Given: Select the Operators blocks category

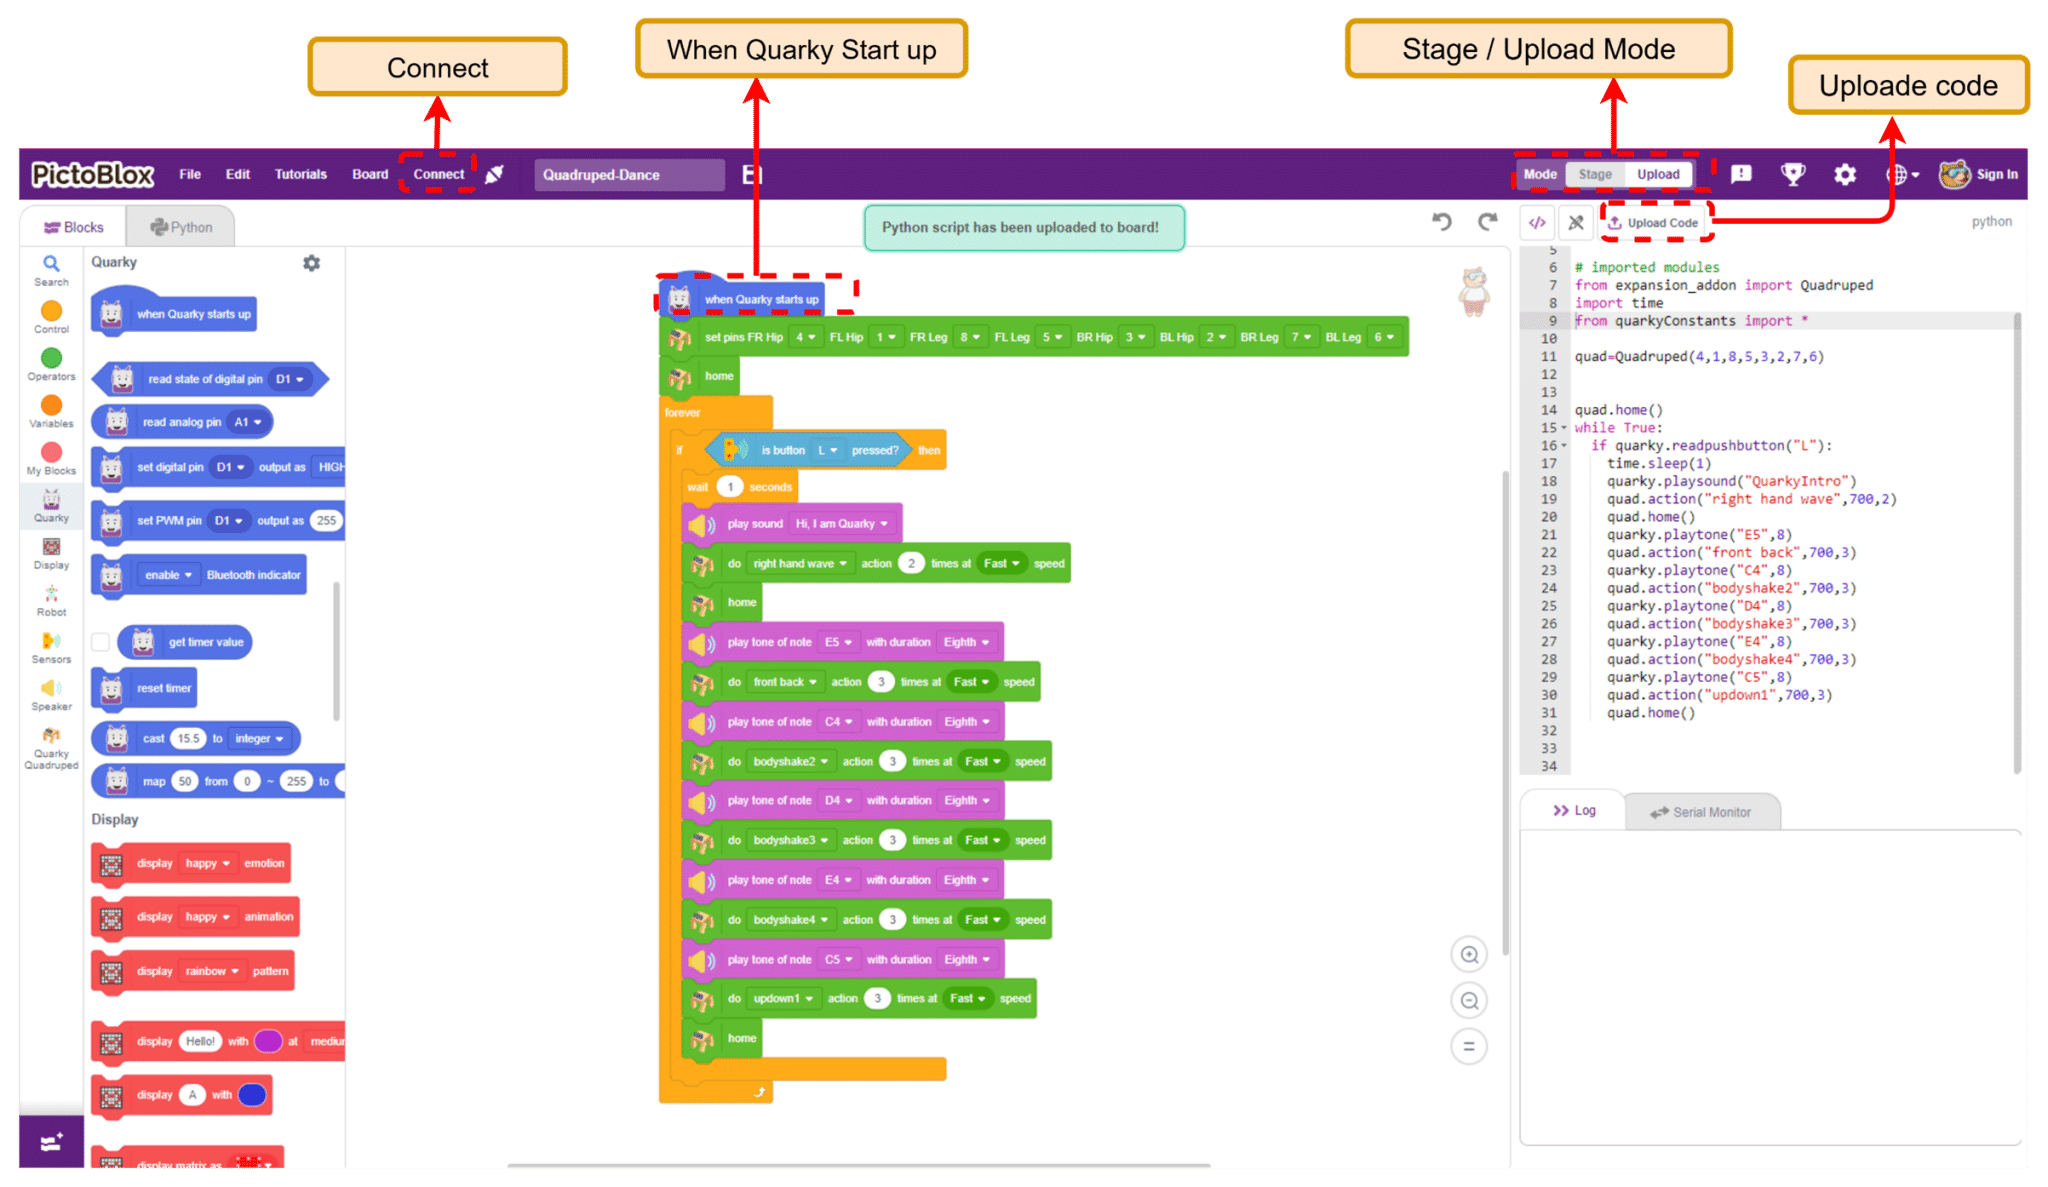Looking at the screenshot, I should pos(51,364).
